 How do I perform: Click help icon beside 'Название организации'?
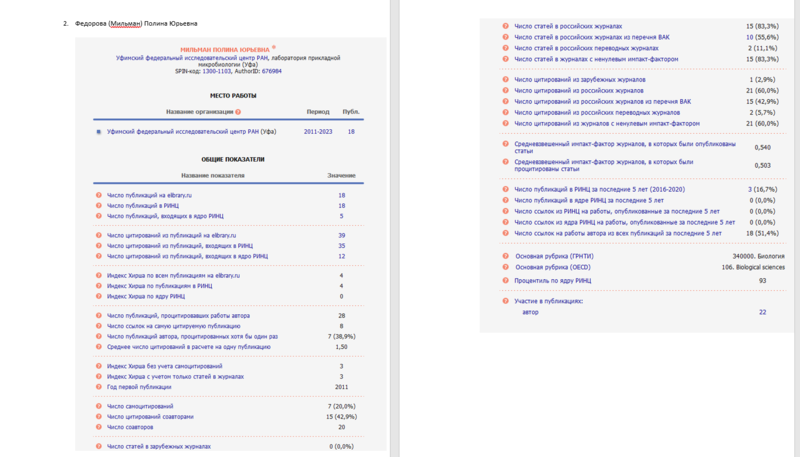coord(238,112)
